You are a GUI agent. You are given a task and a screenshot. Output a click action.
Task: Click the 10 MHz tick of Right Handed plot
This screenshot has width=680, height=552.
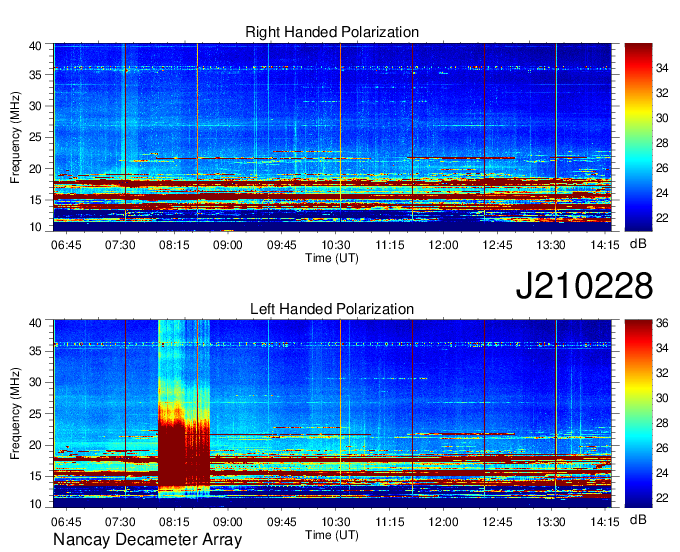click(35, 227)
